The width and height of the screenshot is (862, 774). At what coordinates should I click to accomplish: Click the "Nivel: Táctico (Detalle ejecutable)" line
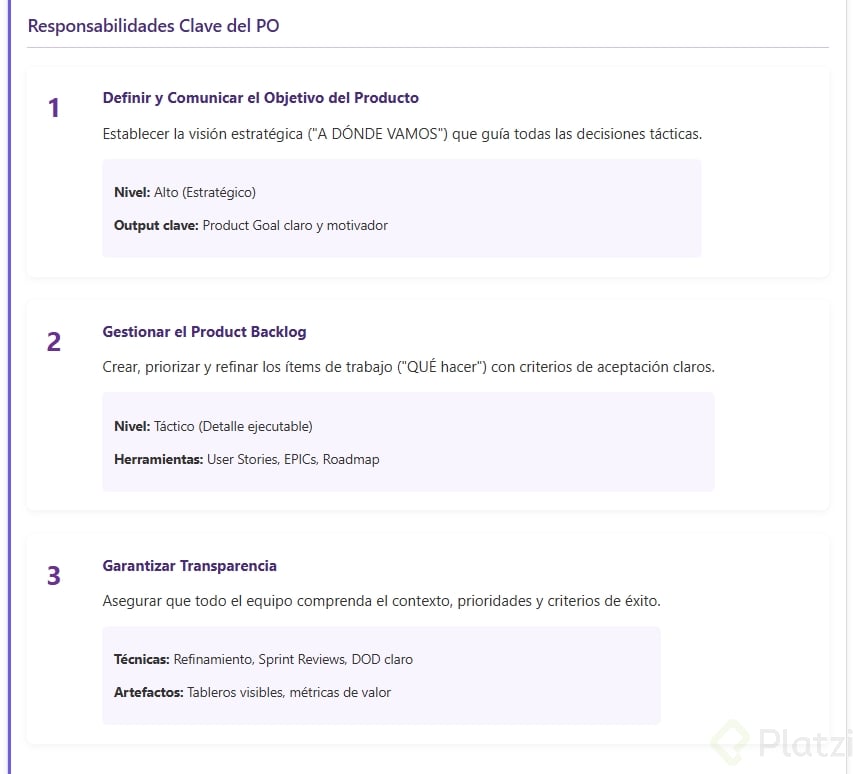point(213,426)
